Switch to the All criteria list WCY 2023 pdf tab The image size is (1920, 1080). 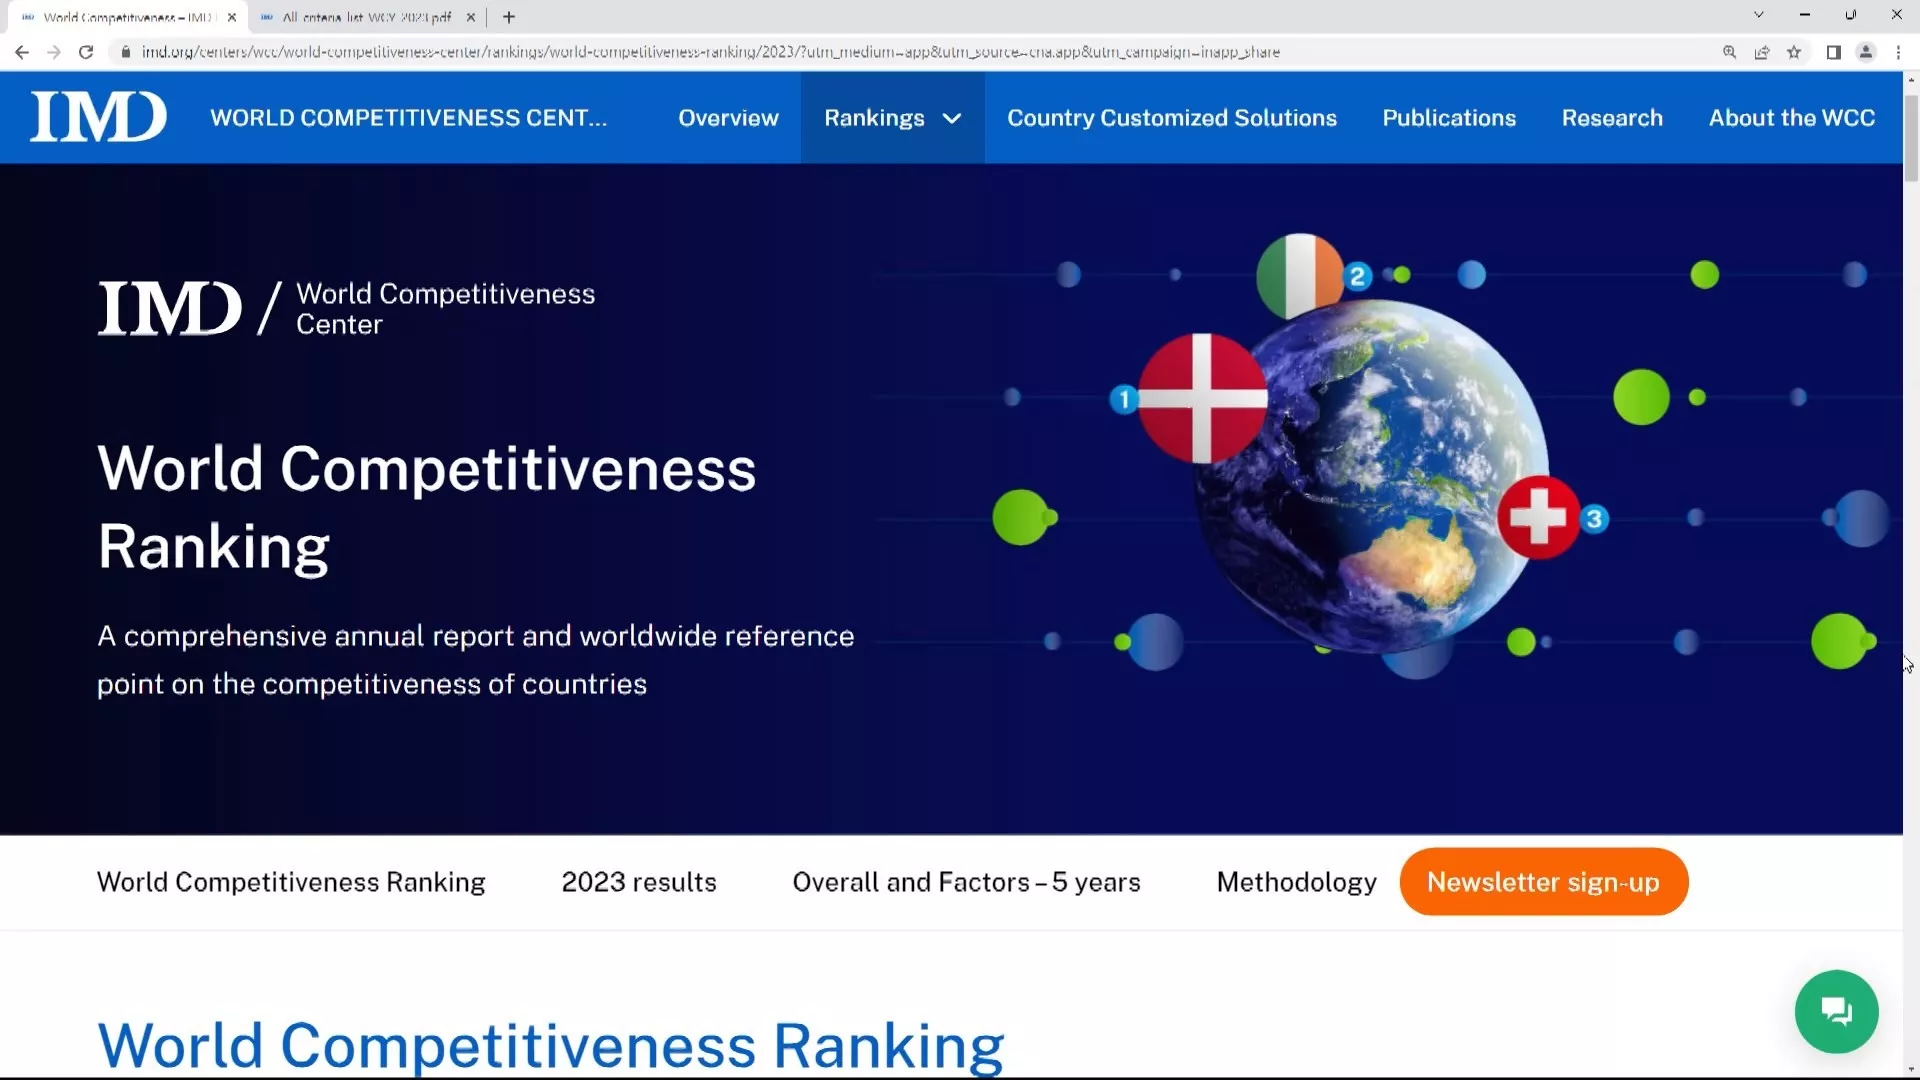[x=366, y=17]
